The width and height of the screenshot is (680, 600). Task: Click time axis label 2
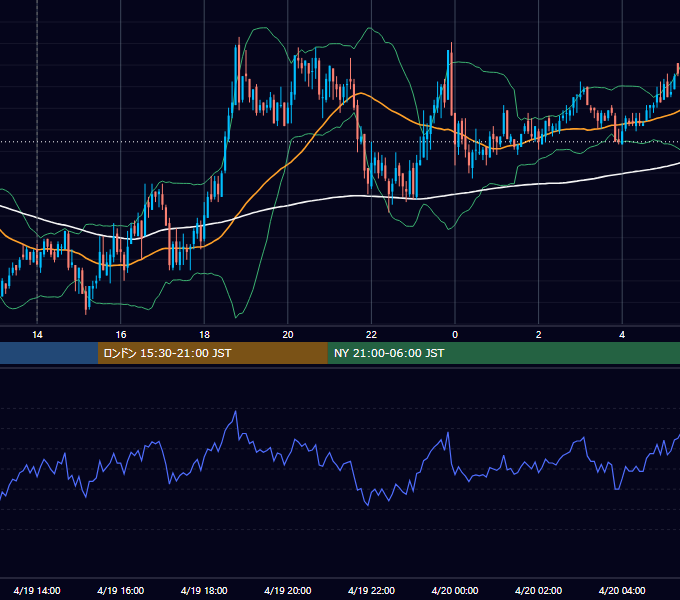tap(539, 335)
